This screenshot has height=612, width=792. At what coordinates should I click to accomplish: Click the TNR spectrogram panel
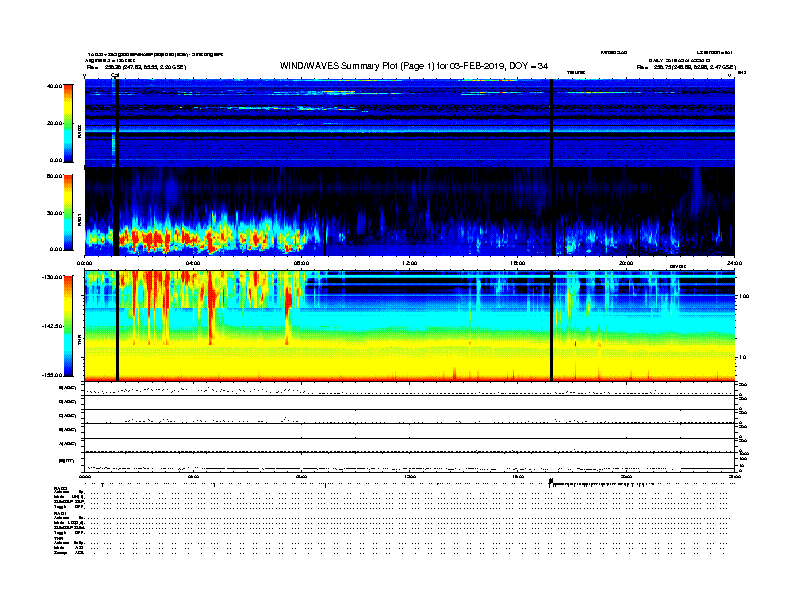tap(410, 326)
